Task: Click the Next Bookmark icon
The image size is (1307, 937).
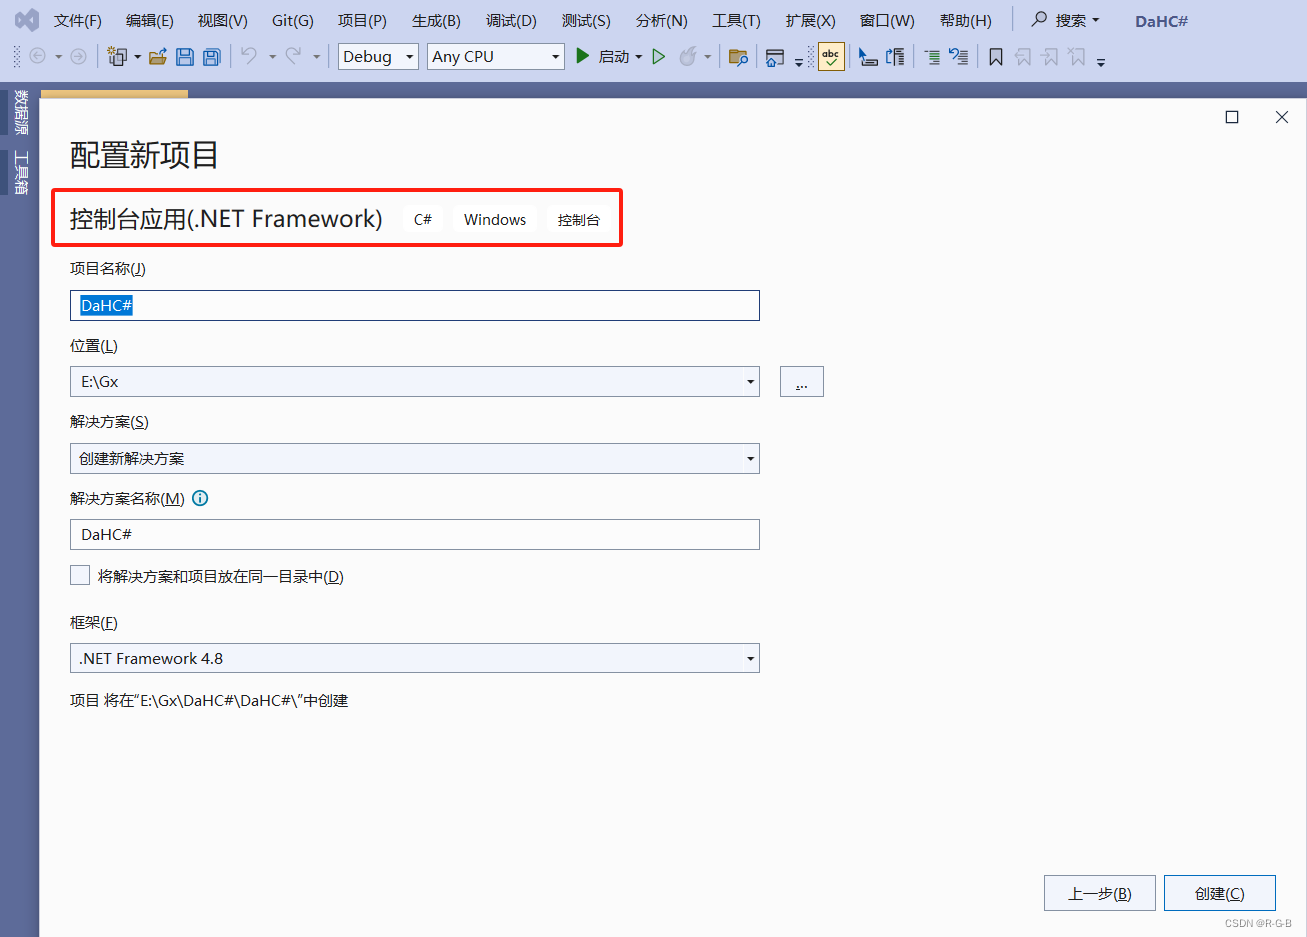Action: point(1050,57)
